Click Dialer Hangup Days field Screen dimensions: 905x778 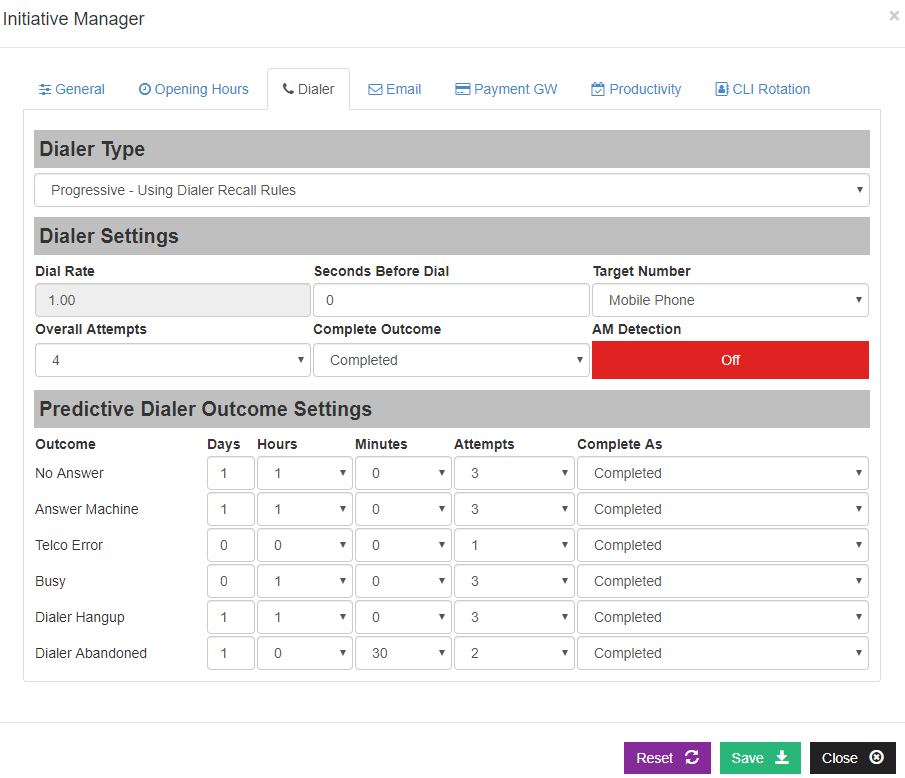[x=231, y=618]
